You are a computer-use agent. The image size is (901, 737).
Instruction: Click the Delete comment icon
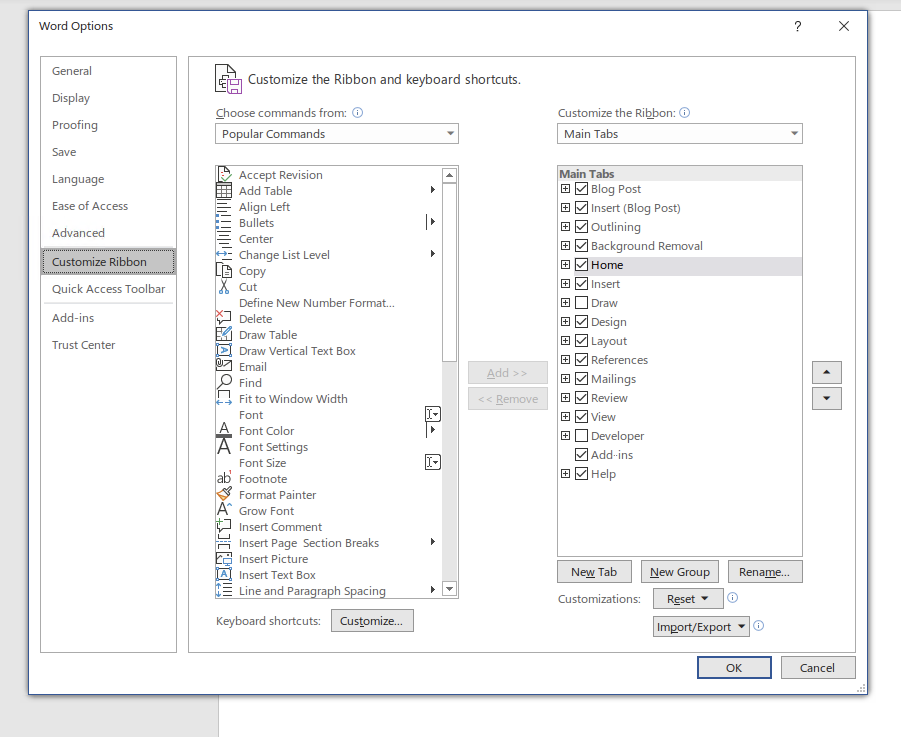[x=224, y=318]
